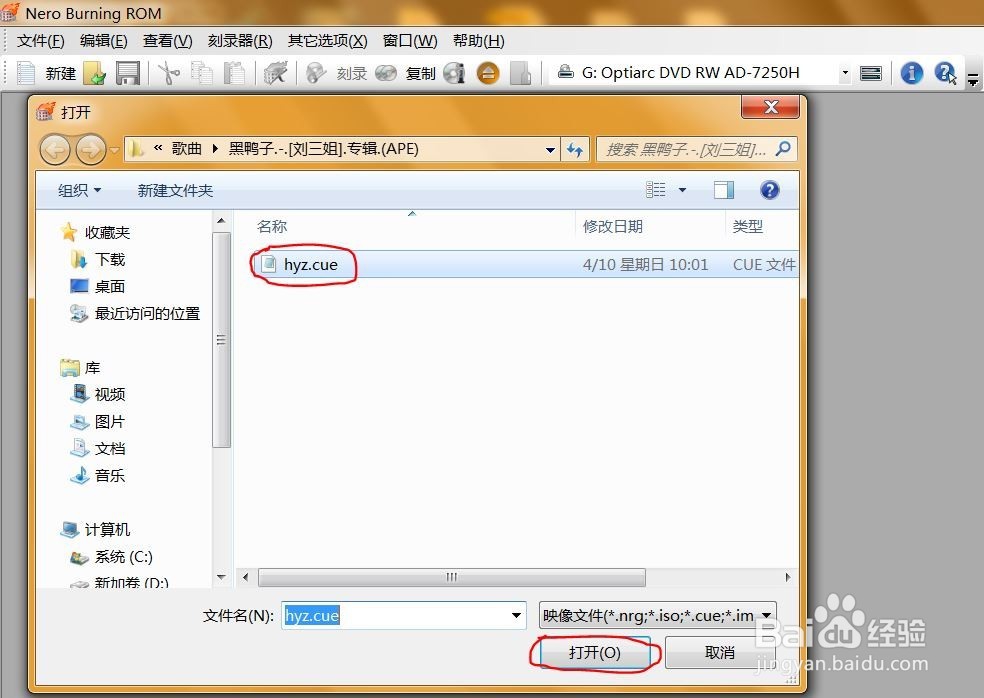This screenshot has width=984, height=698.
Task: Click the magnifier search icon
Action: click(783, 149)
